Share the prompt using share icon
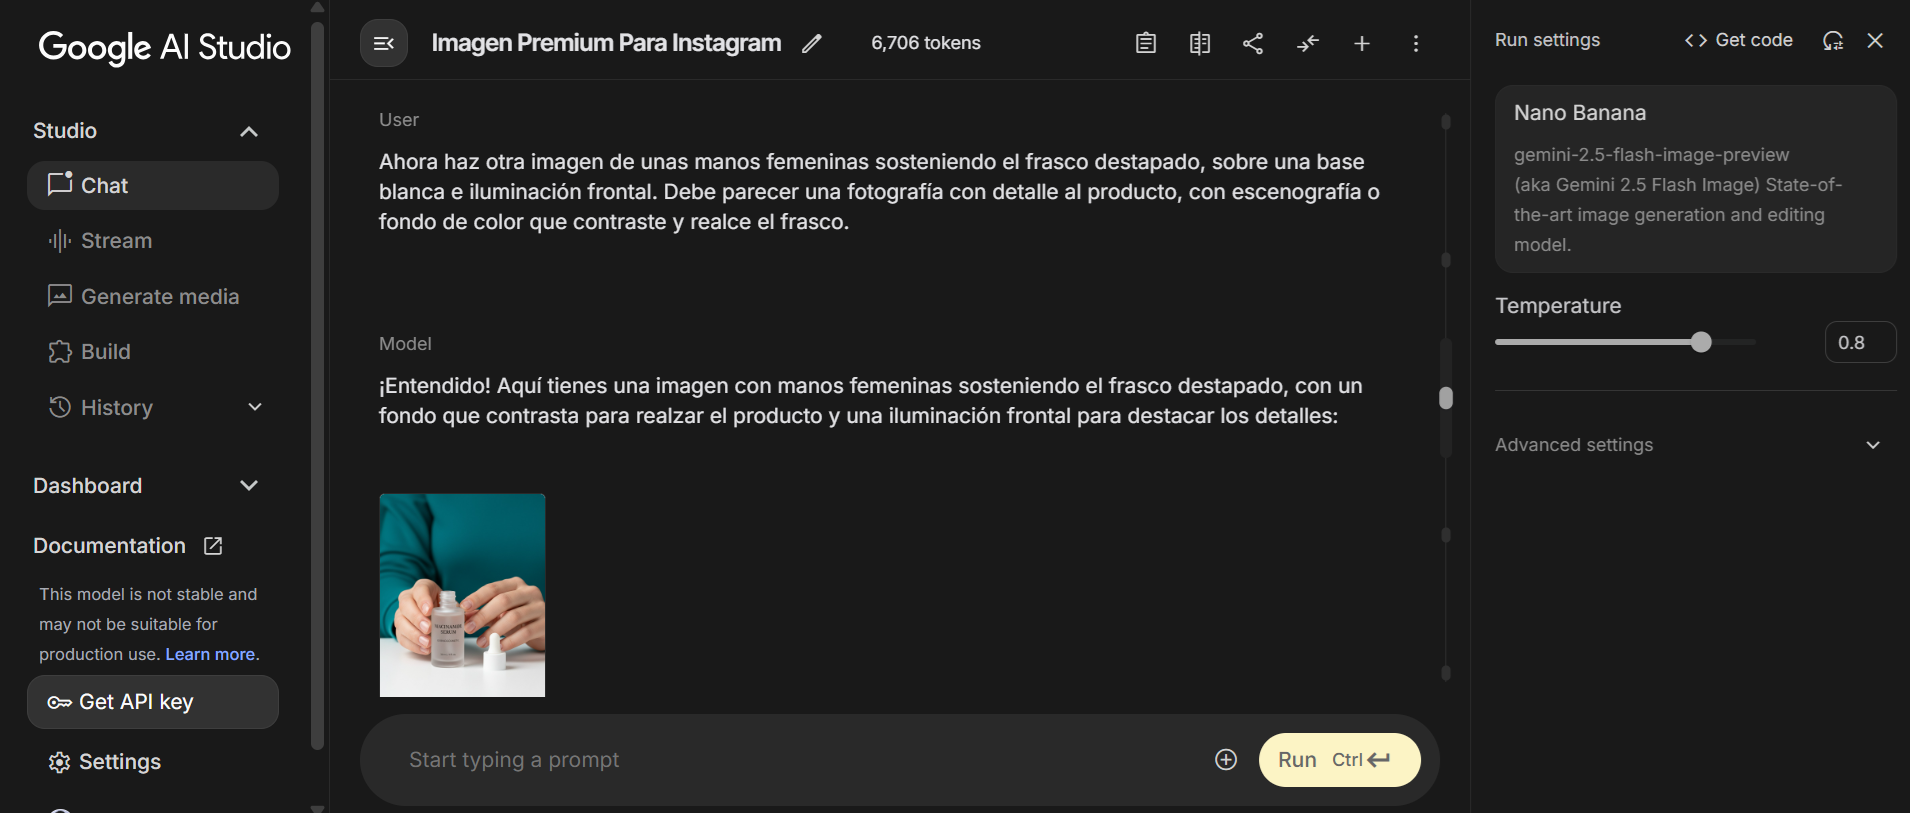 [x=1253, y=43]
